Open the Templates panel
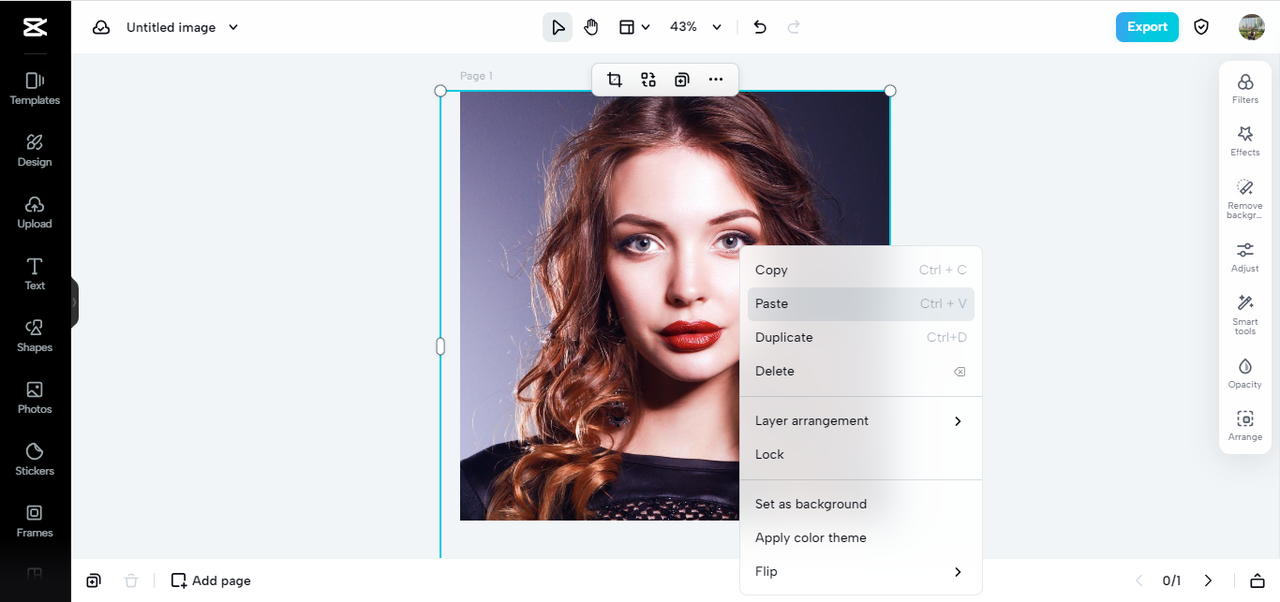The image size is (1280, 602). click(x=35, y=88)
